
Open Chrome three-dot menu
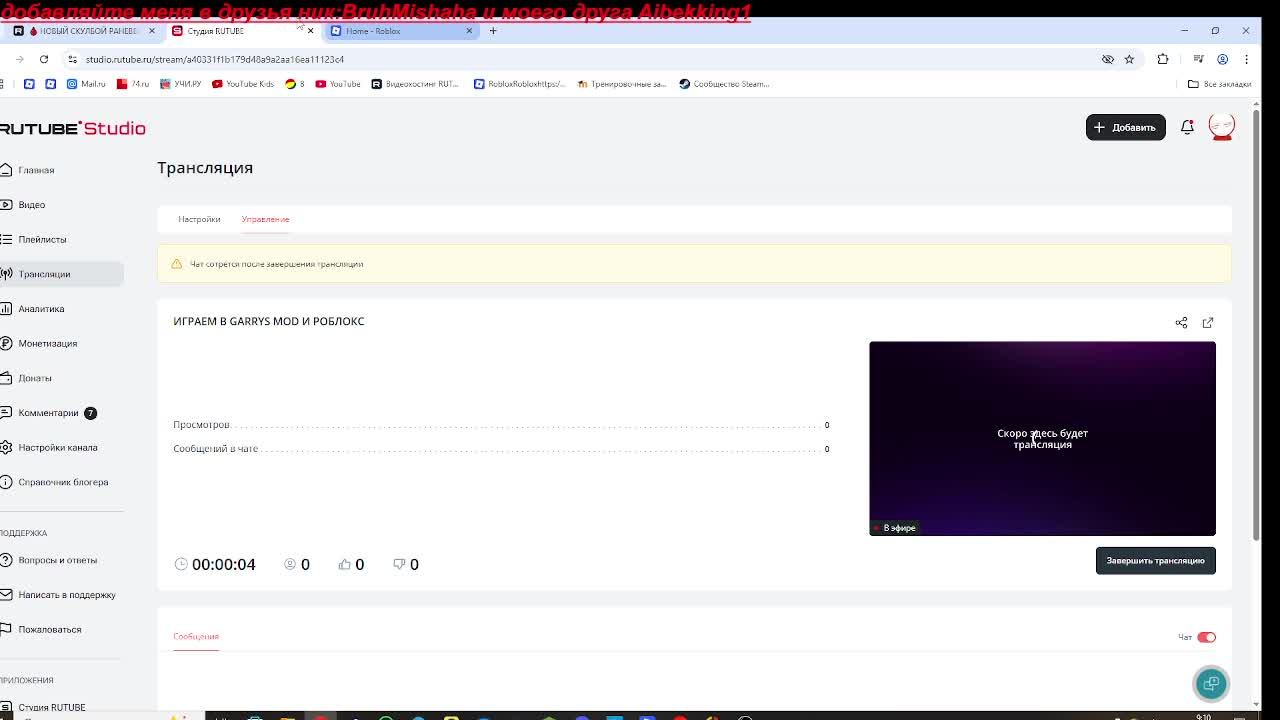[x=1246, y=59]
